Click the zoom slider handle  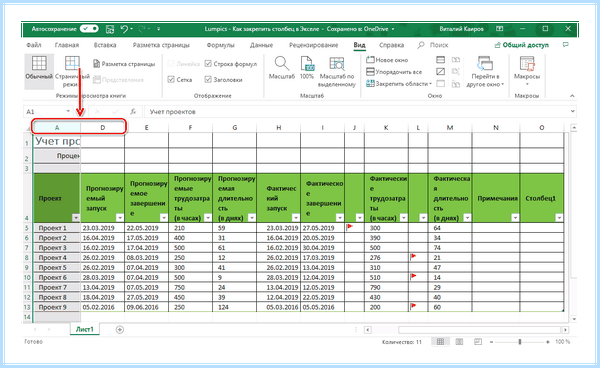(x=520, y=342)
